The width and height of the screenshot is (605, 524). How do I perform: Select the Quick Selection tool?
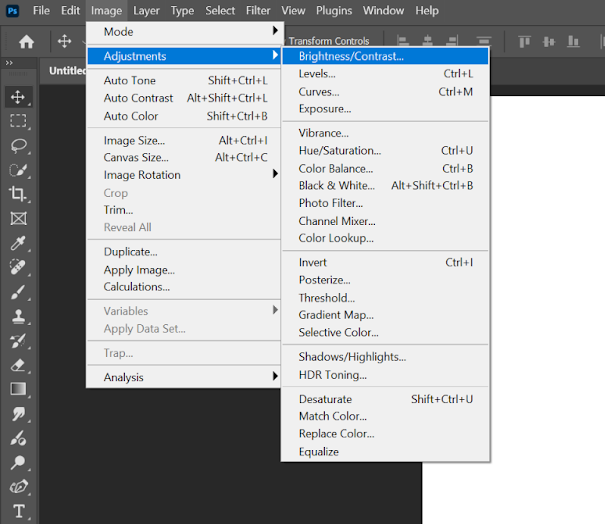coord(18,170)
